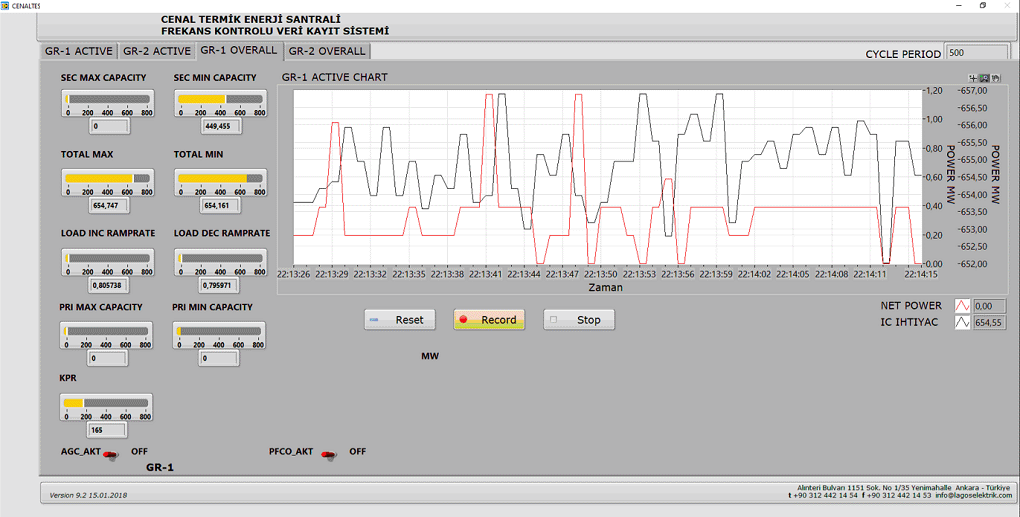Click the CYCLE PERIOD label
The image size is (1020, 517).
tap(903, 54)
